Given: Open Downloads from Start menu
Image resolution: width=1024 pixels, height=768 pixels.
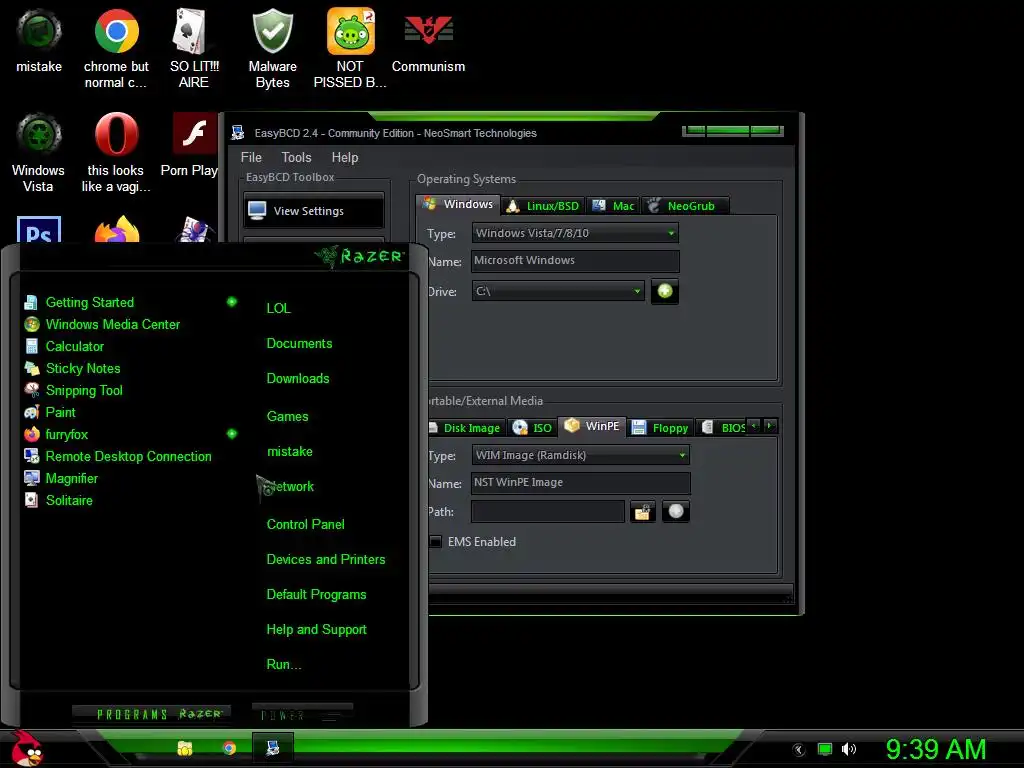Looking at the screenshot, I should tap(298, 379).
